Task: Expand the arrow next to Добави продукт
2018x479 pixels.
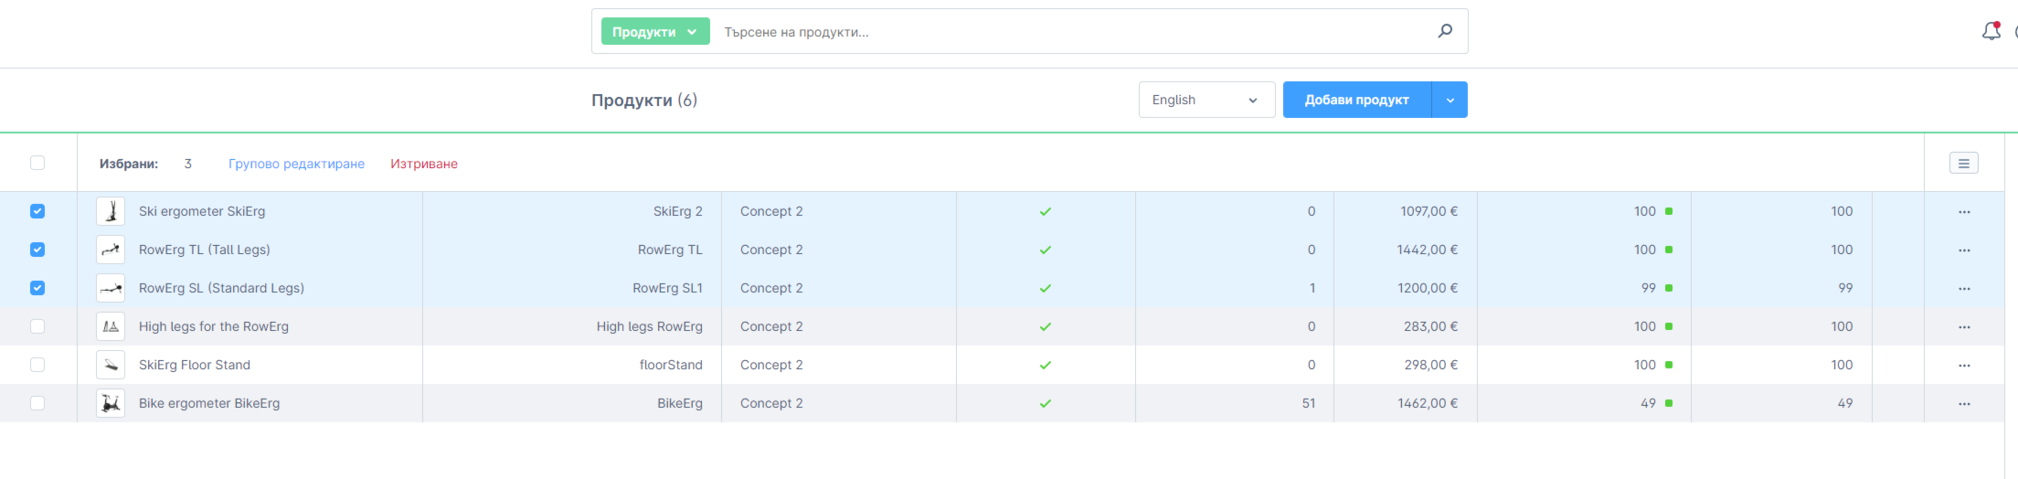Action: click(1449, 100)
